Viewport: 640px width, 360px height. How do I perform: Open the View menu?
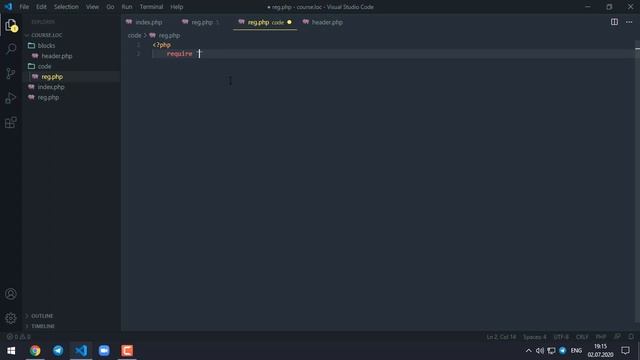click(x=92, y=7)
